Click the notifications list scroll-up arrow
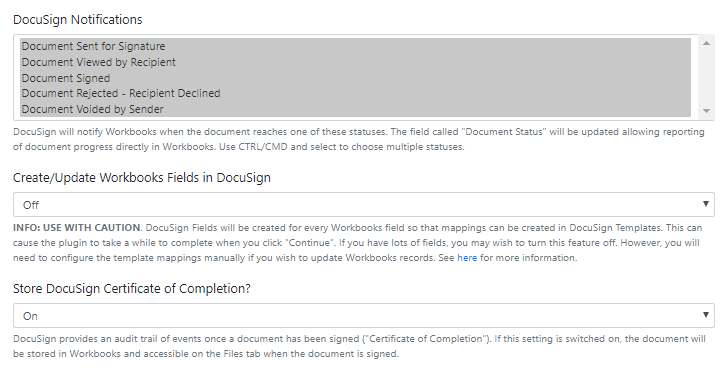 click(x=706, y=43)
